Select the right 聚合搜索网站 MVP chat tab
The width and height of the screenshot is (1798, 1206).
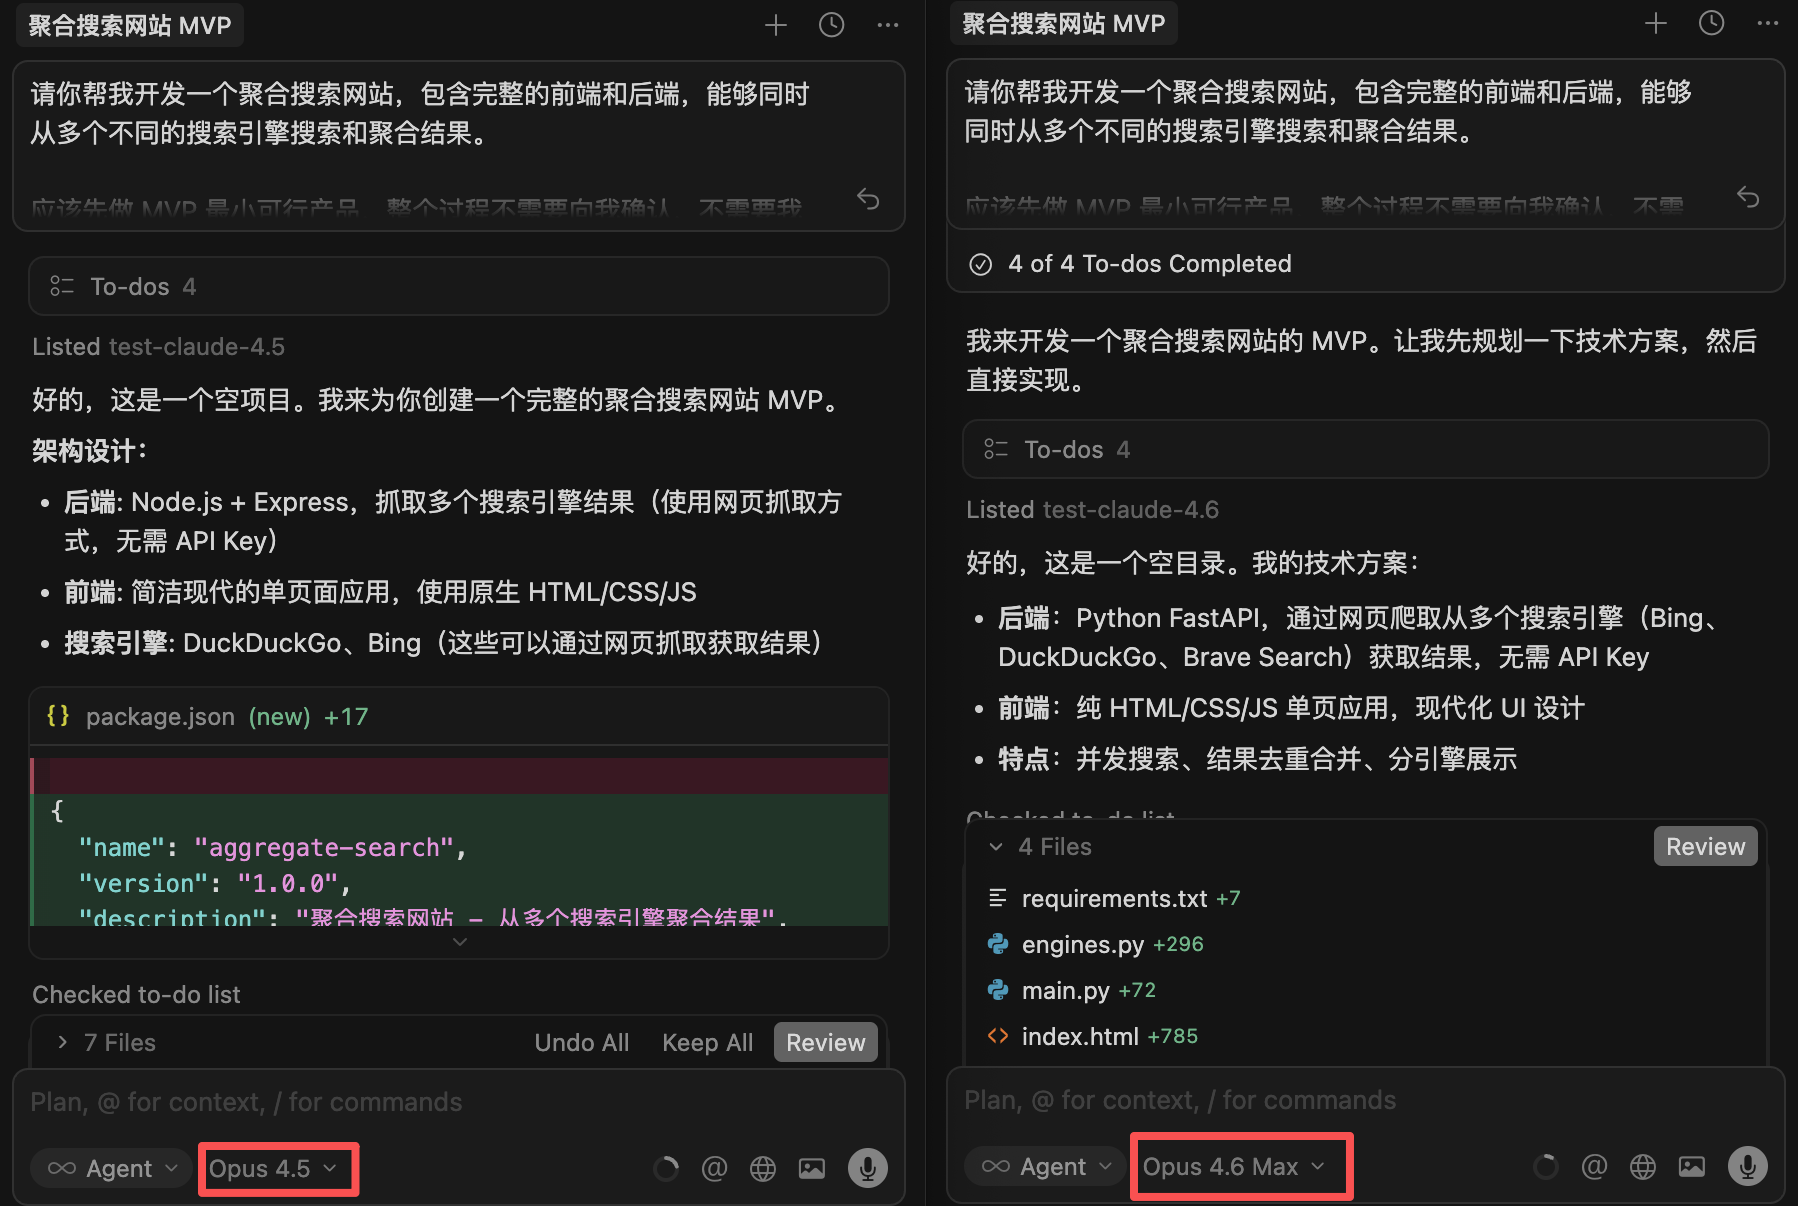[1064, 23]
